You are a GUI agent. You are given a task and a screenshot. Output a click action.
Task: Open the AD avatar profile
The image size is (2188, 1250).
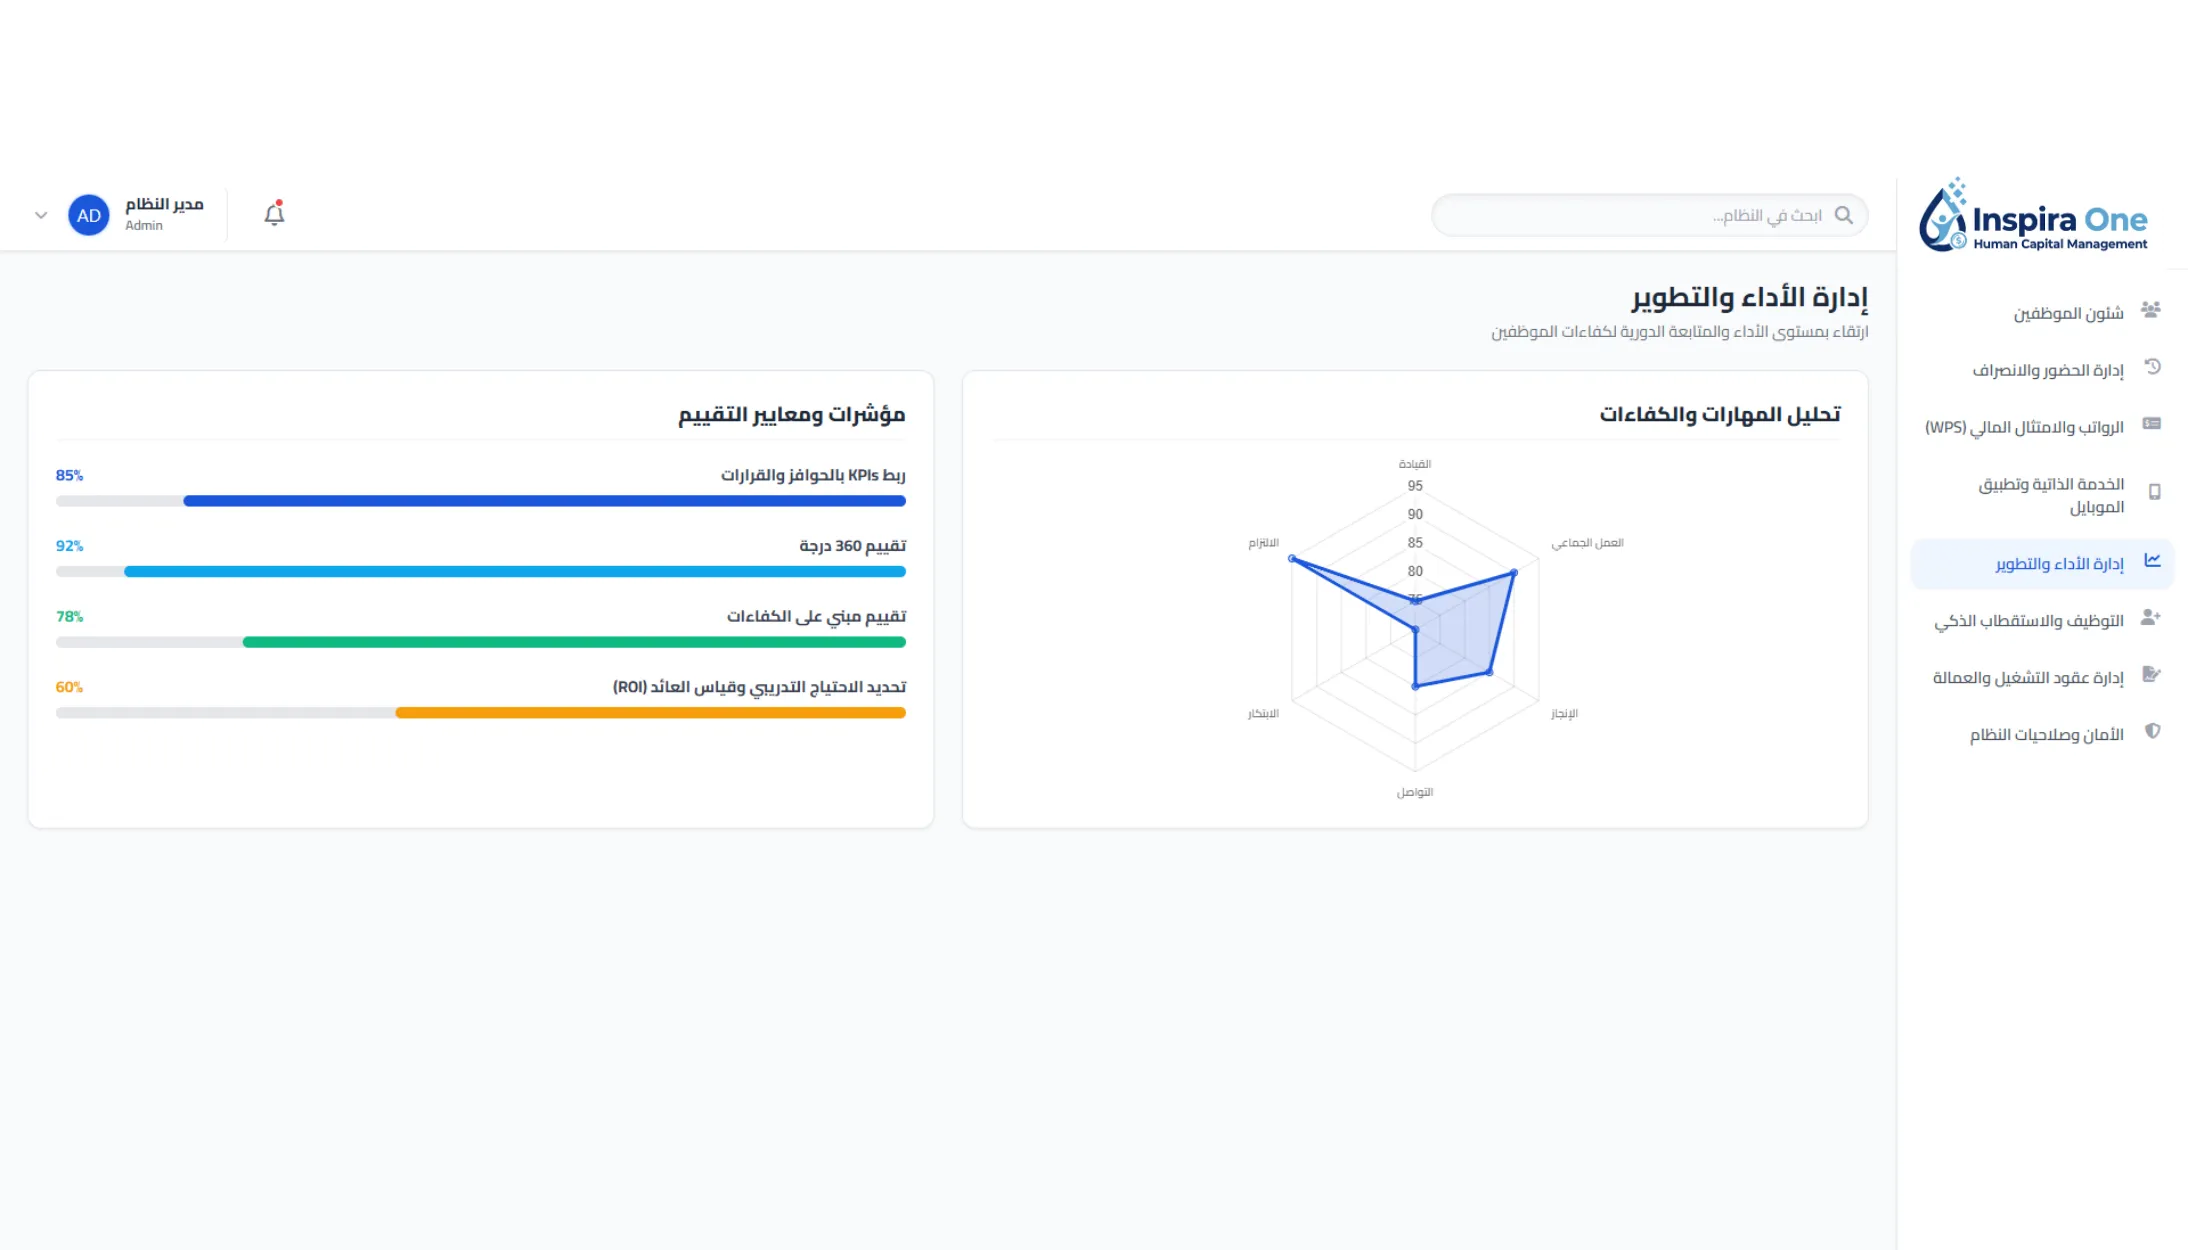click(x=89, y=215)
